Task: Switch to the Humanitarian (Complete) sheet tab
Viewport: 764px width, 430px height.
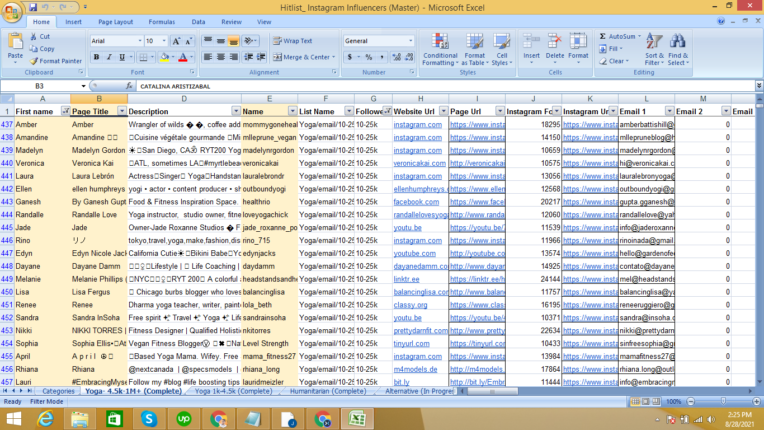Action: (328, 391)
